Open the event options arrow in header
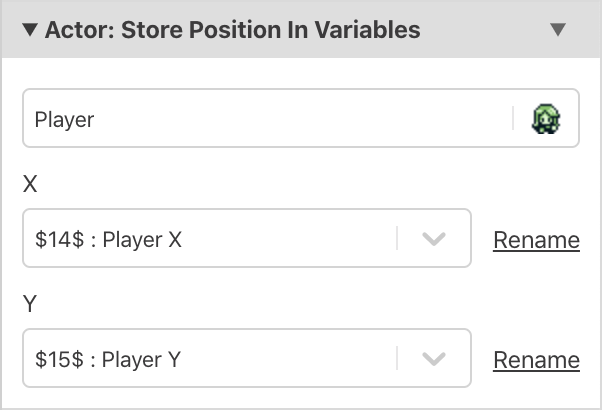 (x=558, y=30)
